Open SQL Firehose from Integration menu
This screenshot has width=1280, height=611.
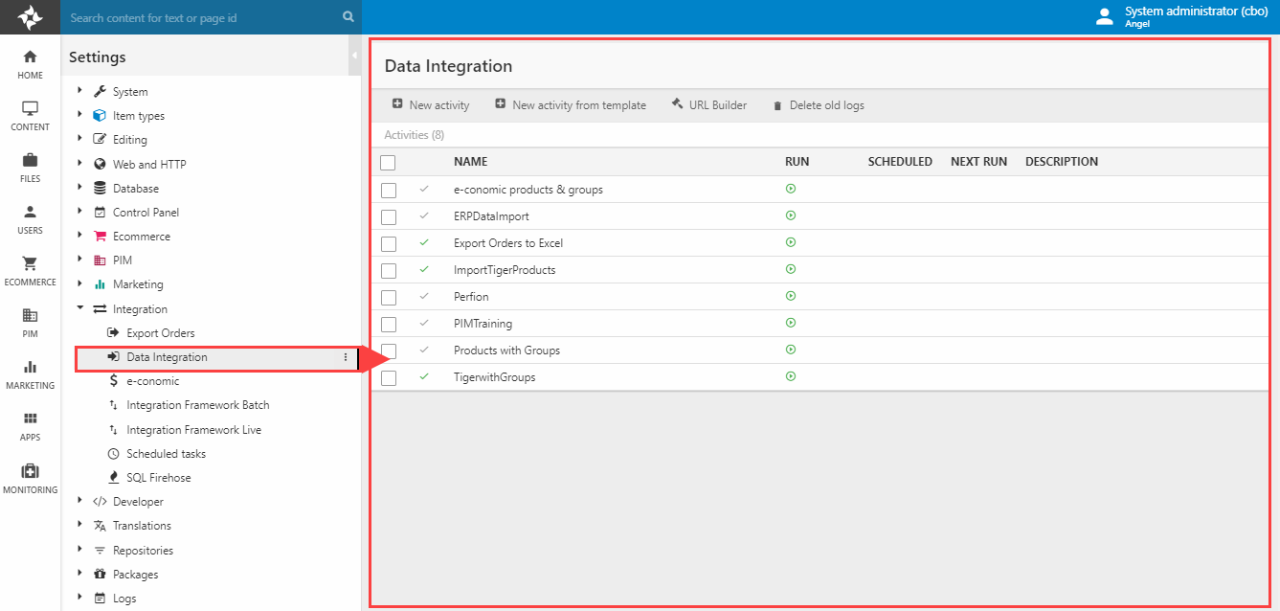[158, 478]
